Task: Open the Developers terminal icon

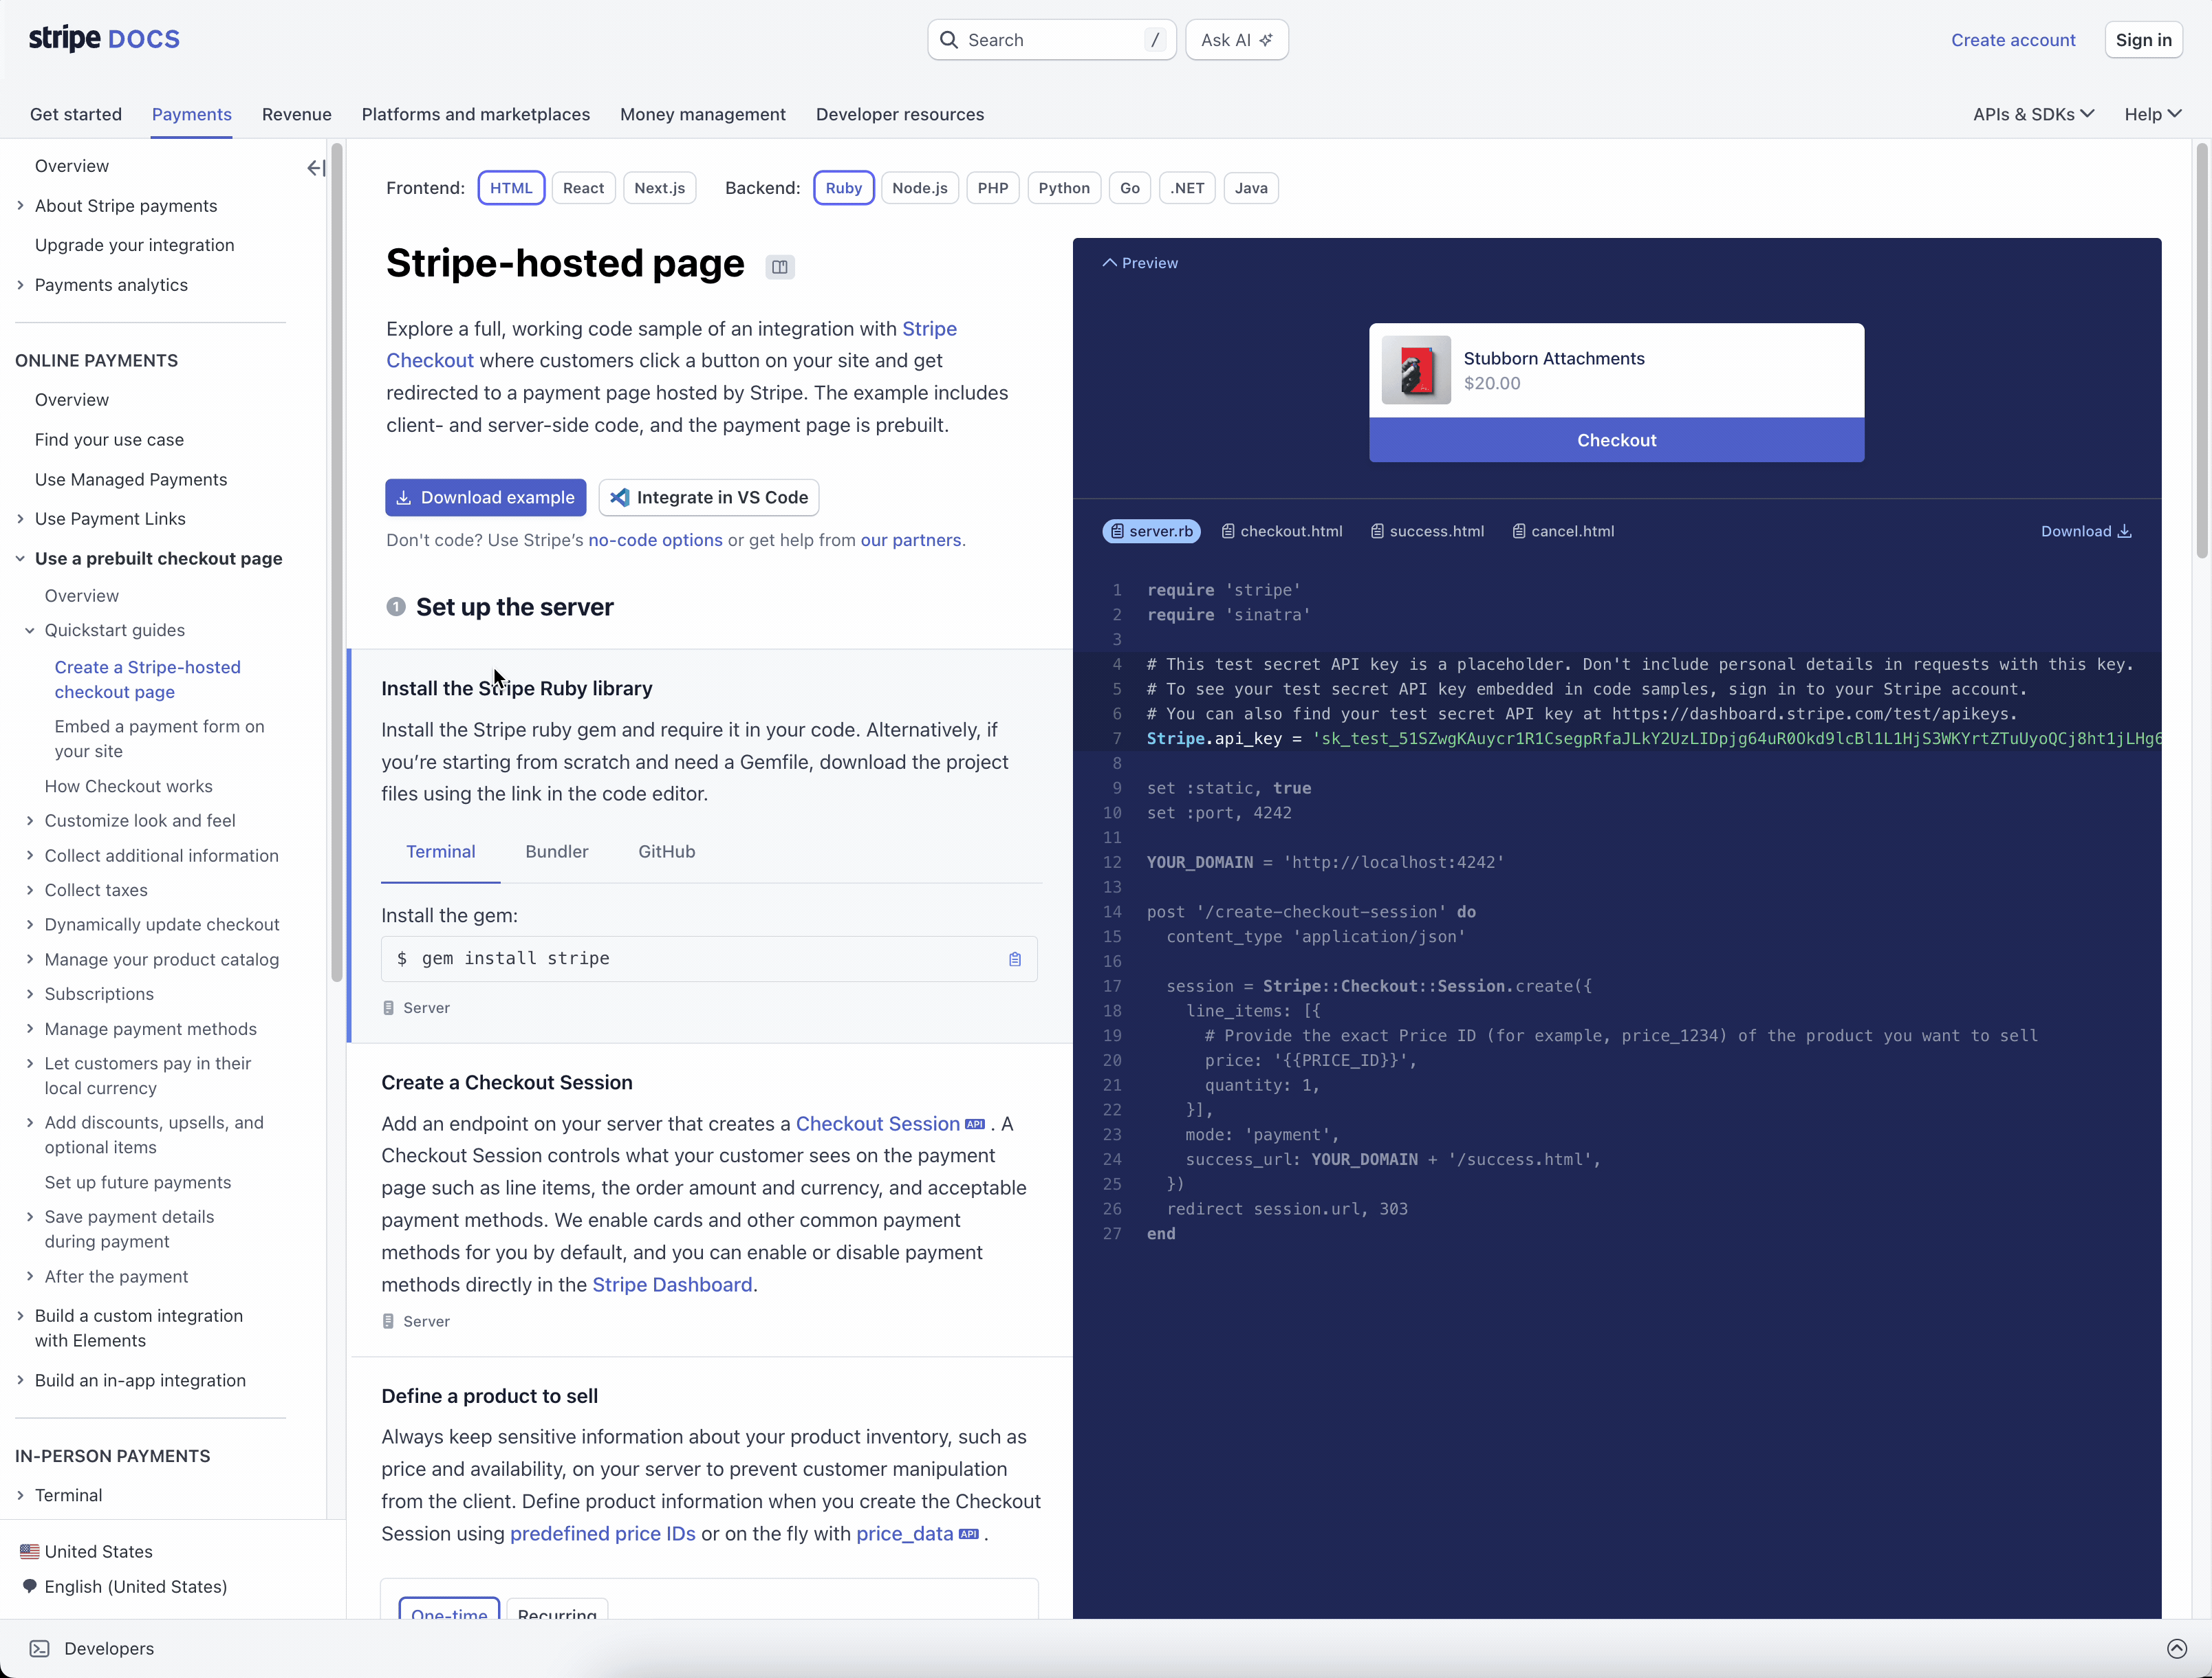Action: click(x=40, y=1648)
